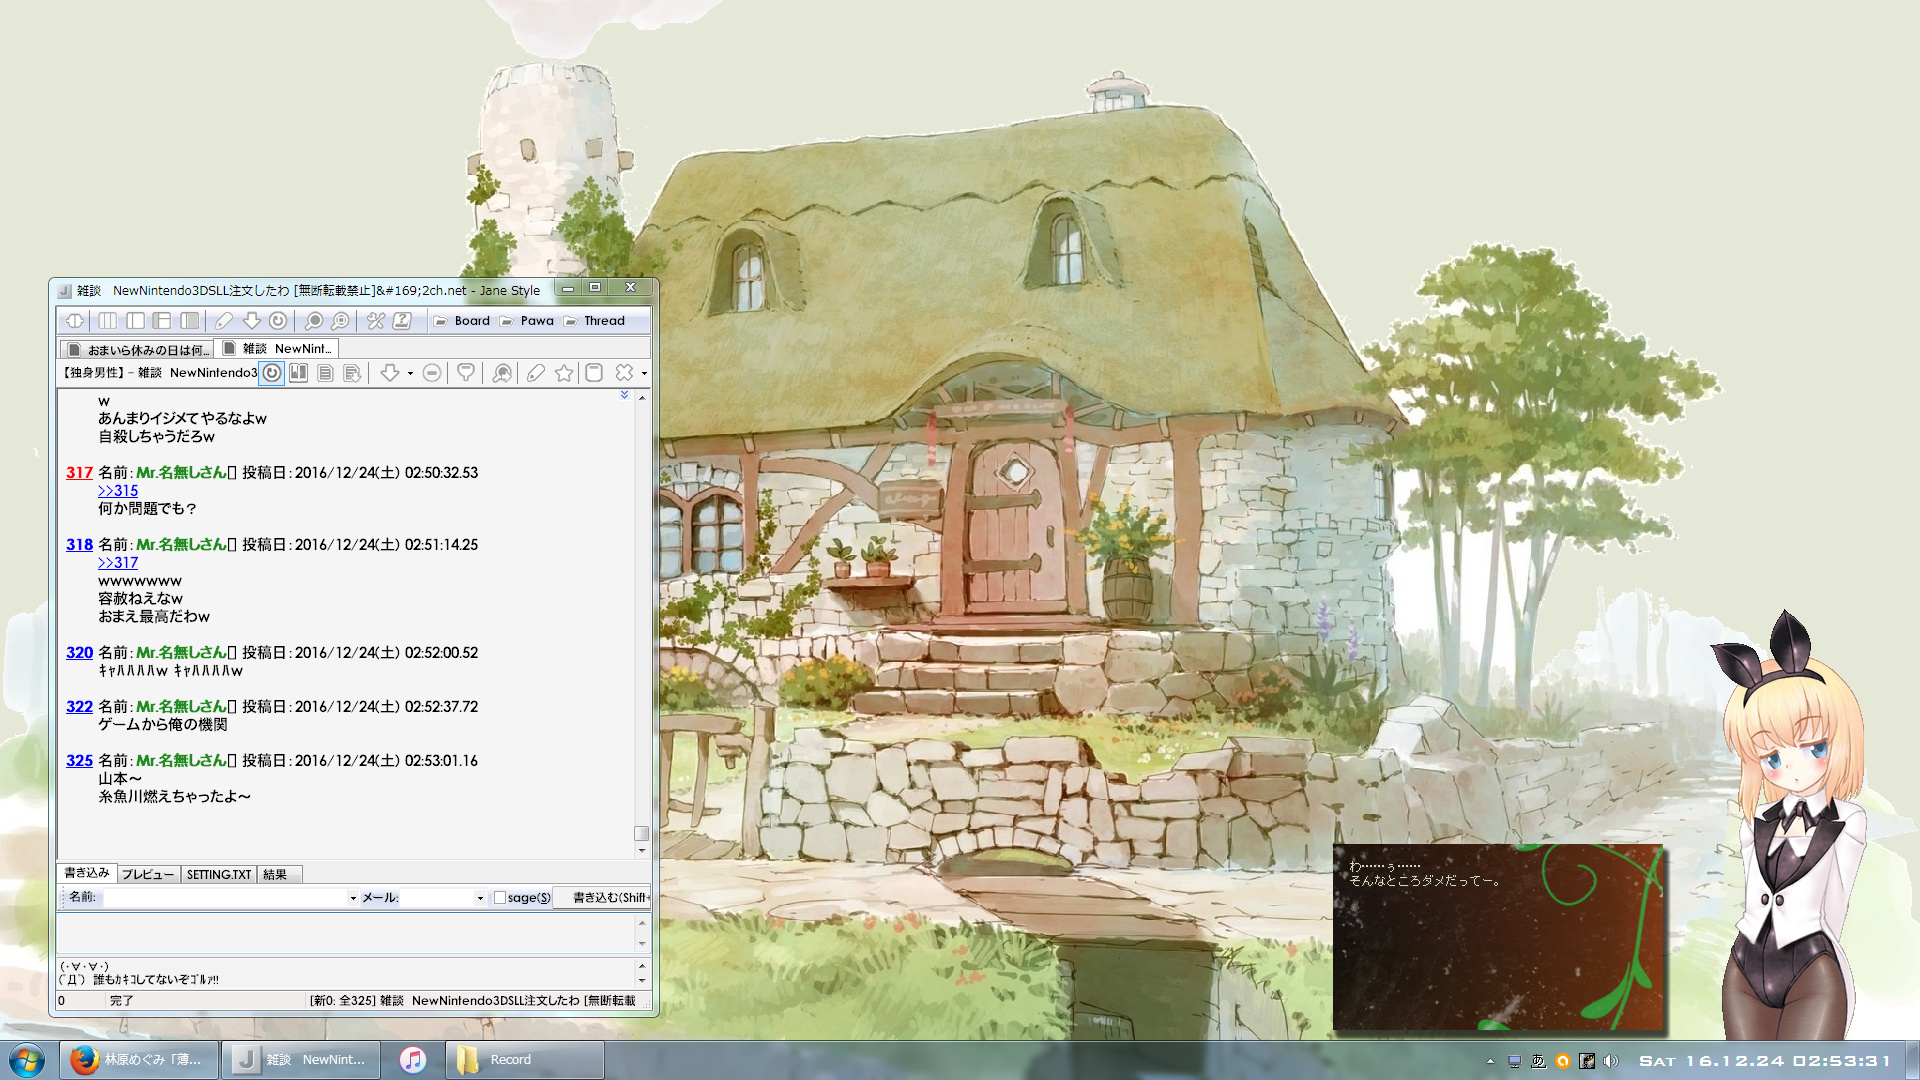Click the document with arrow icon
The width and height of the screenshot is (1920, 1080).
coord(352,373)
